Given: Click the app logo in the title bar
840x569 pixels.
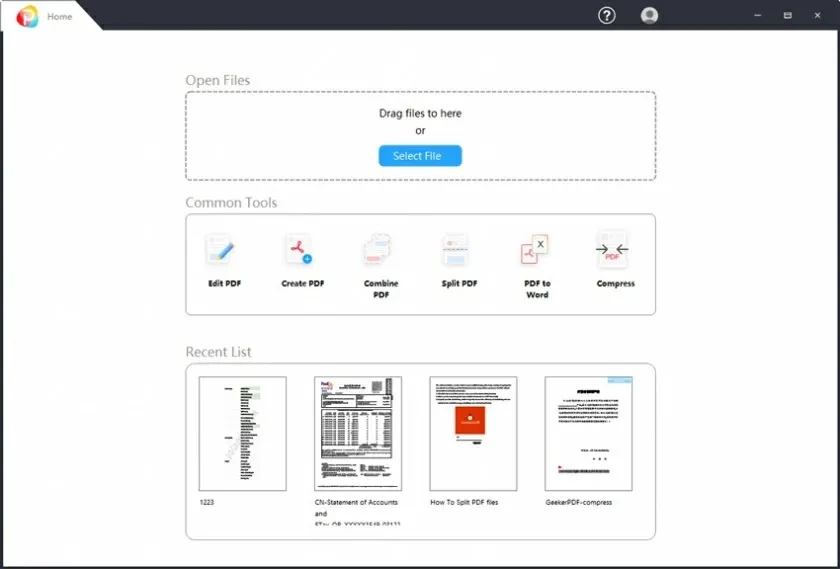Looking at the screenshot, I should (27, 17).
